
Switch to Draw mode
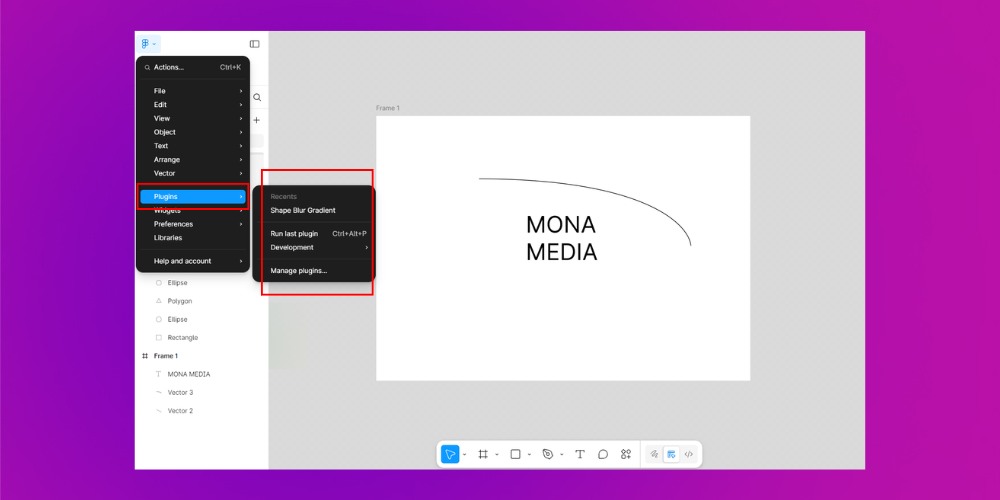coord(654,454)
